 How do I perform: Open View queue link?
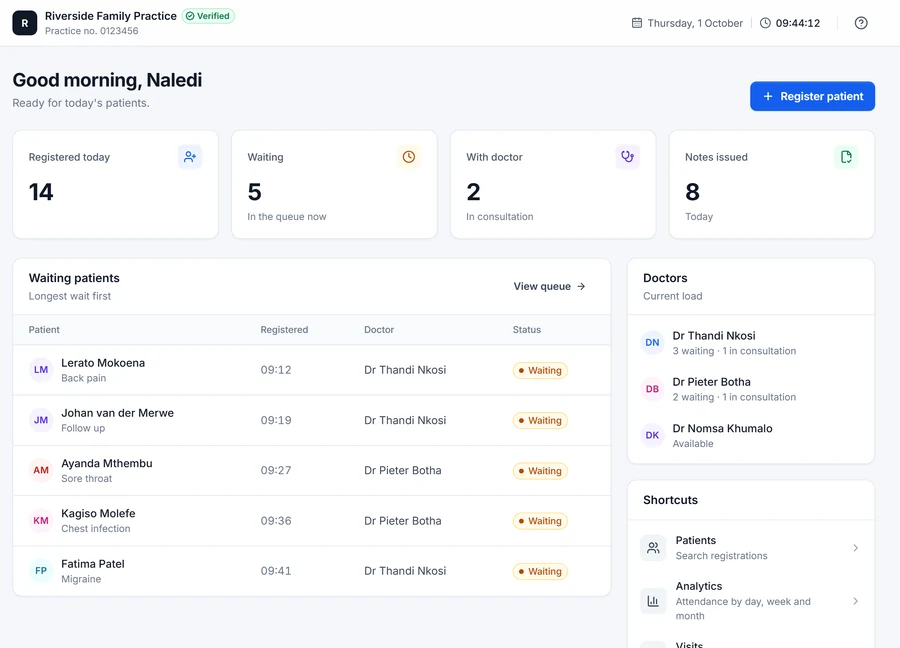coord(549,286)
